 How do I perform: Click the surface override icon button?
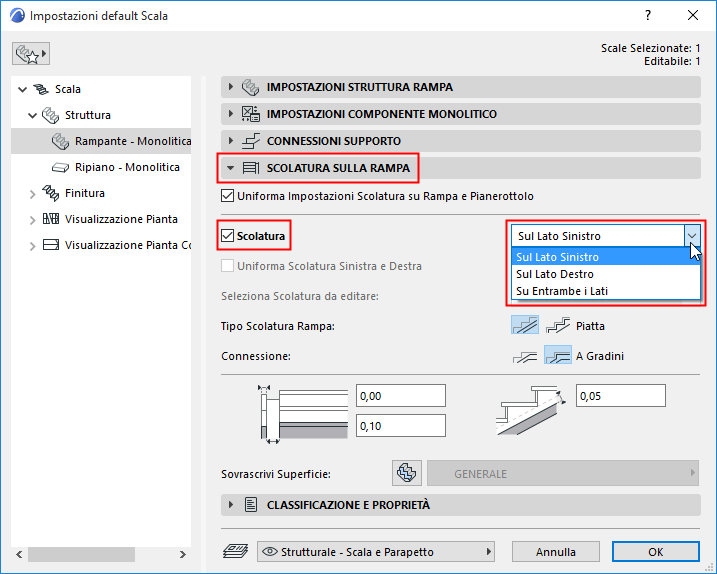tap(407, 473)
